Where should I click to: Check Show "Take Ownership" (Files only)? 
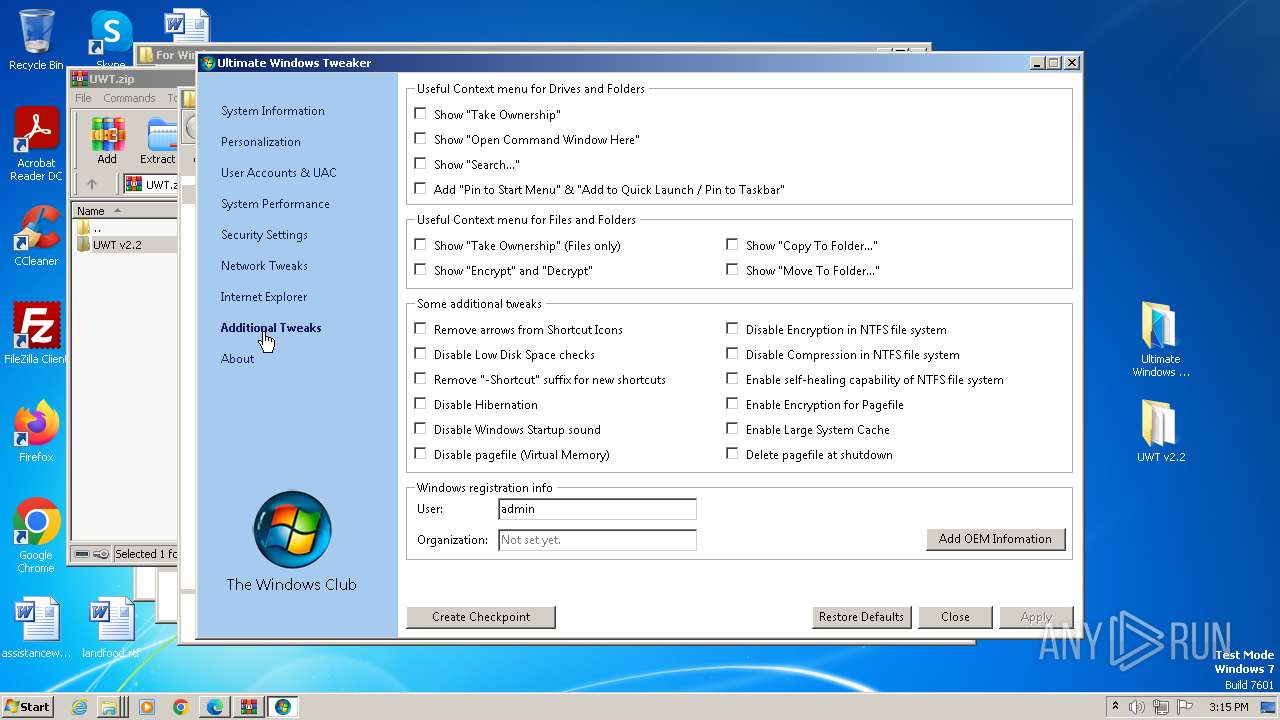click(x=420, y=245)
